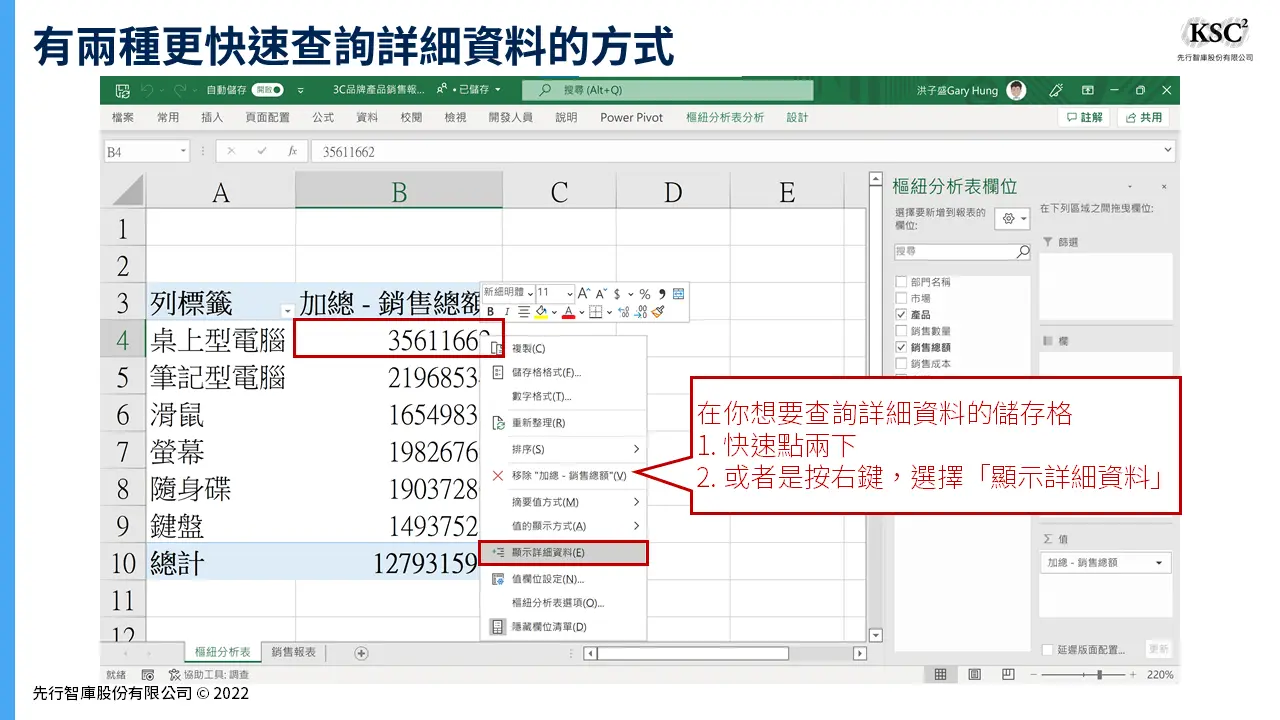Select 隱藏欄位清單(D) menu item

click(x=563, y=627)
